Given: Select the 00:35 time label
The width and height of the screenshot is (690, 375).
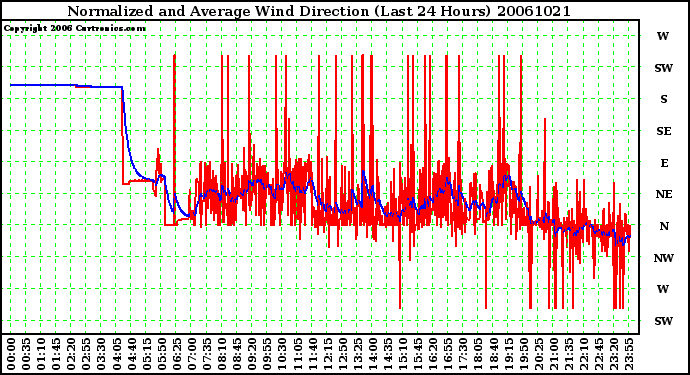Looking at the screenshot, I should pos(26,354).
